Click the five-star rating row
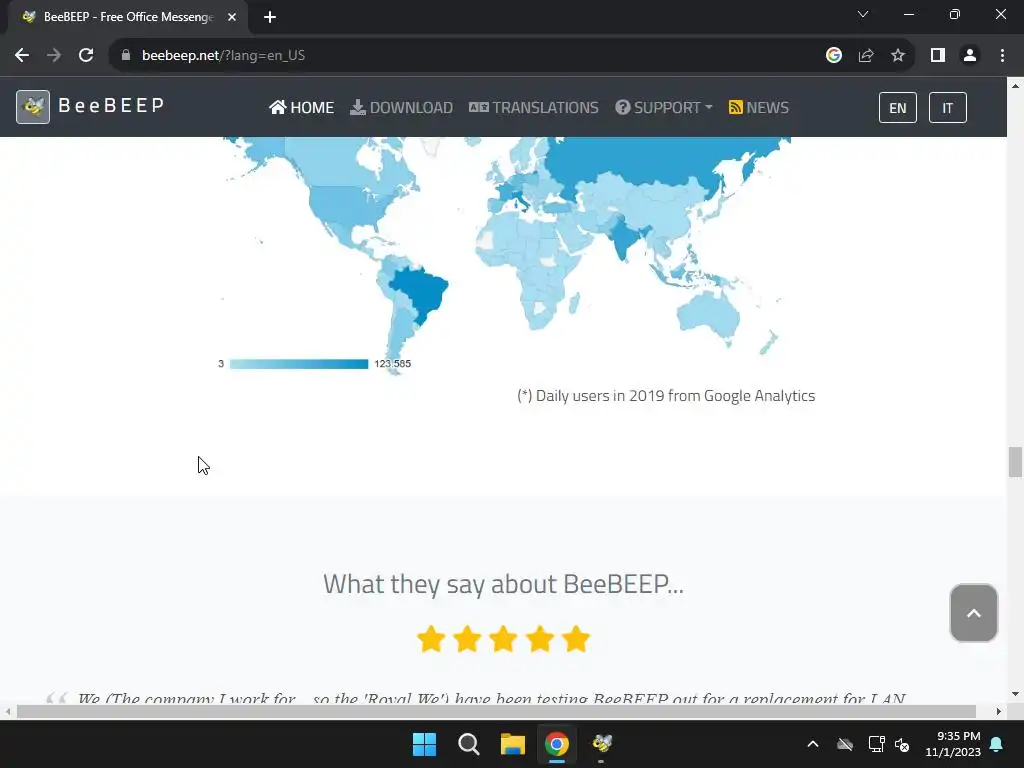This screenshot has height=768, width=1024. click(x=504, y=639)
